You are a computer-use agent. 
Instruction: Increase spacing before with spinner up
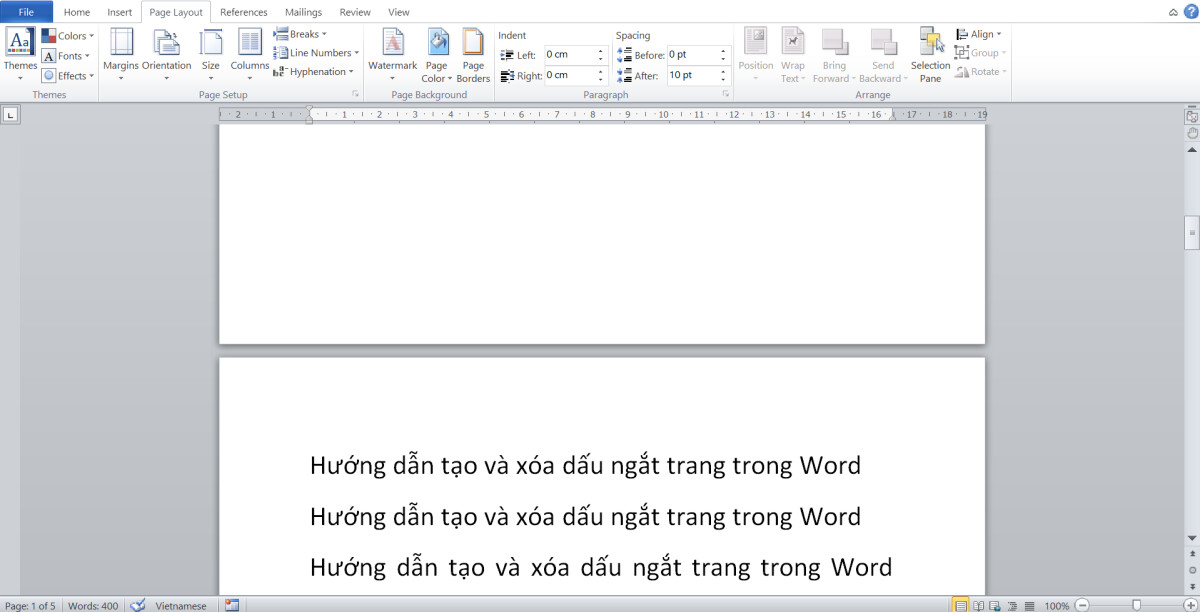pos(725,51)
